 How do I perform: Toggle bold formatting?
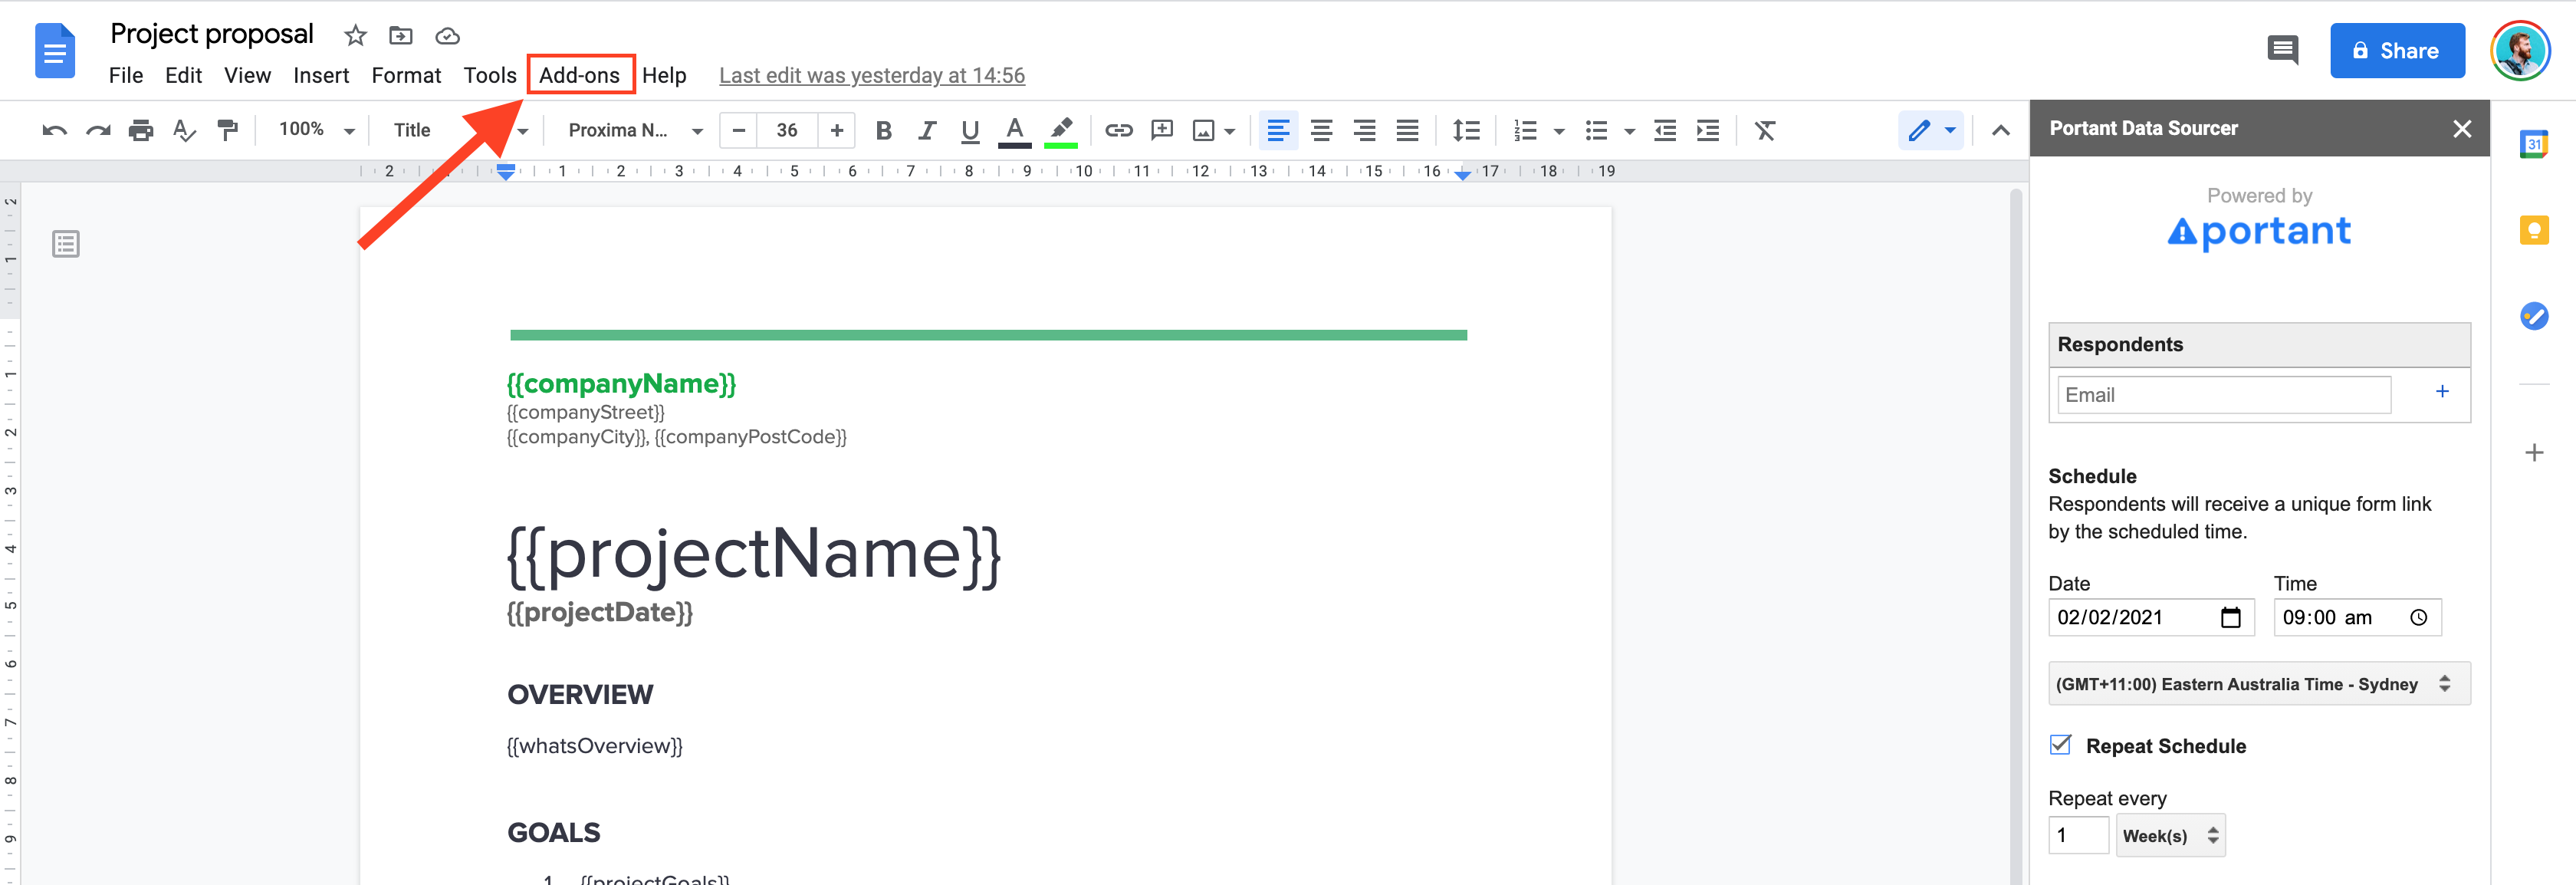click(x=883, y=130)
